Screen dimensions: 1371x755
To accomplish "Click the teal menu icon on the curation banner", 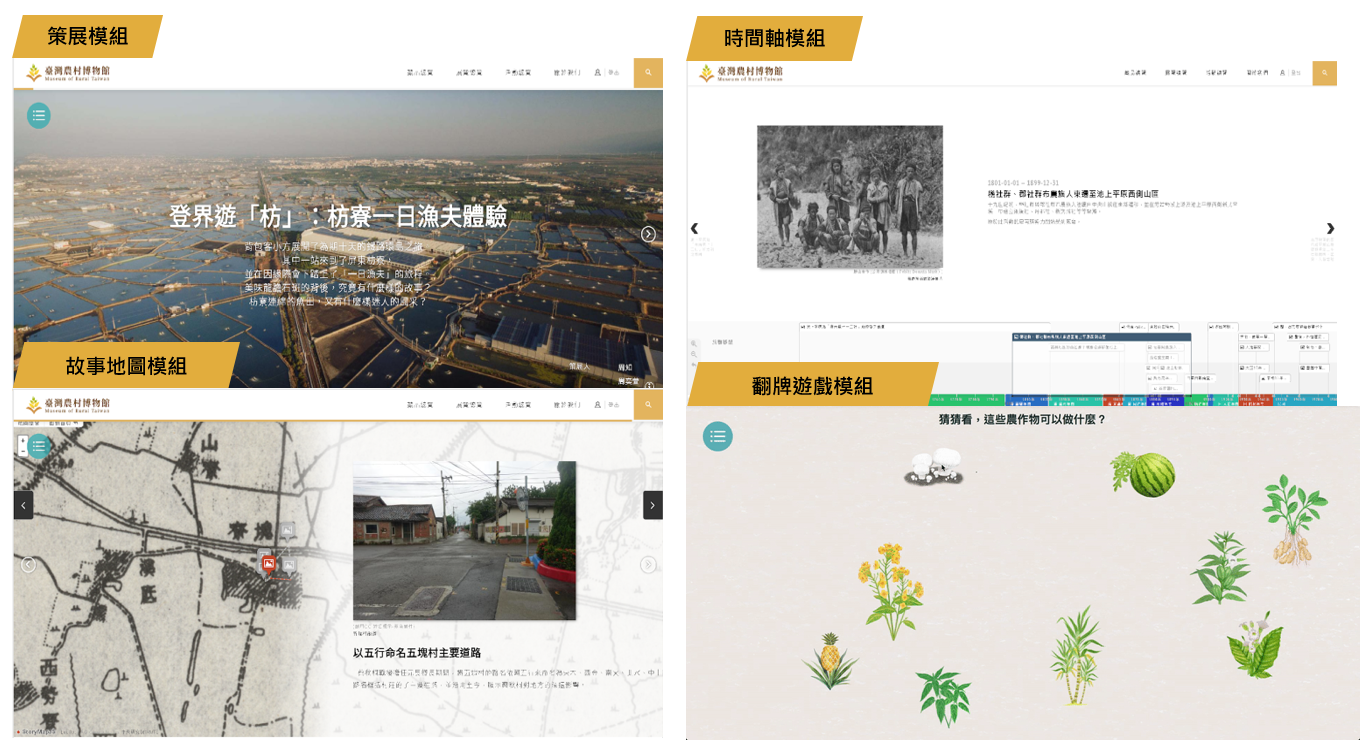I will 38,115.
